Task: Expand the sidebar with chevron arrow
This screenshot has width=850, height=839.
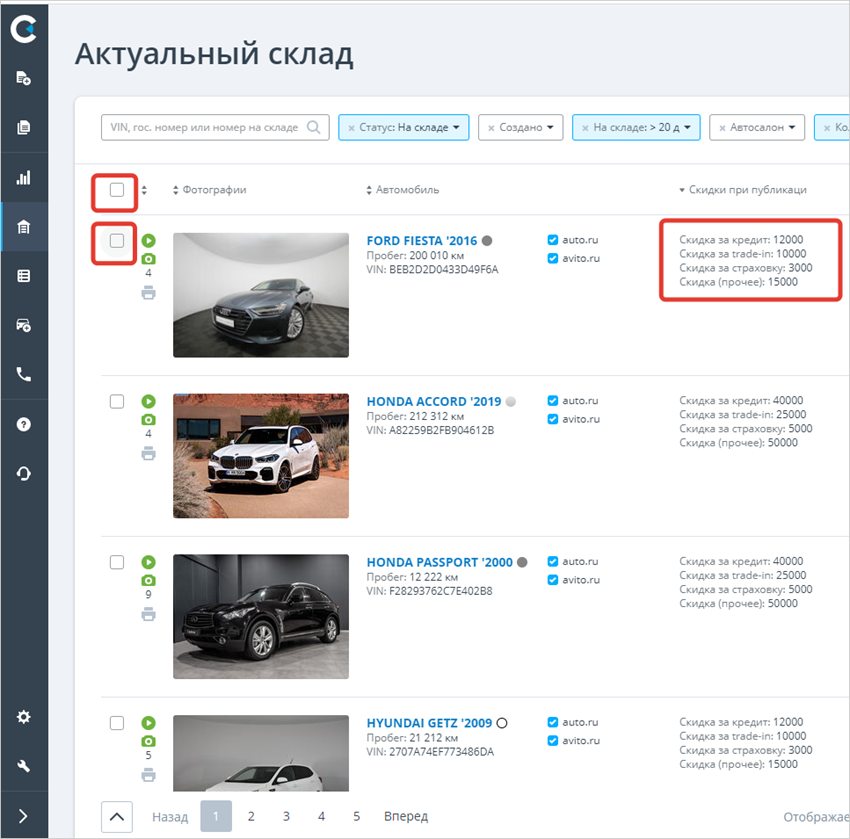Action: click(23, 816)
